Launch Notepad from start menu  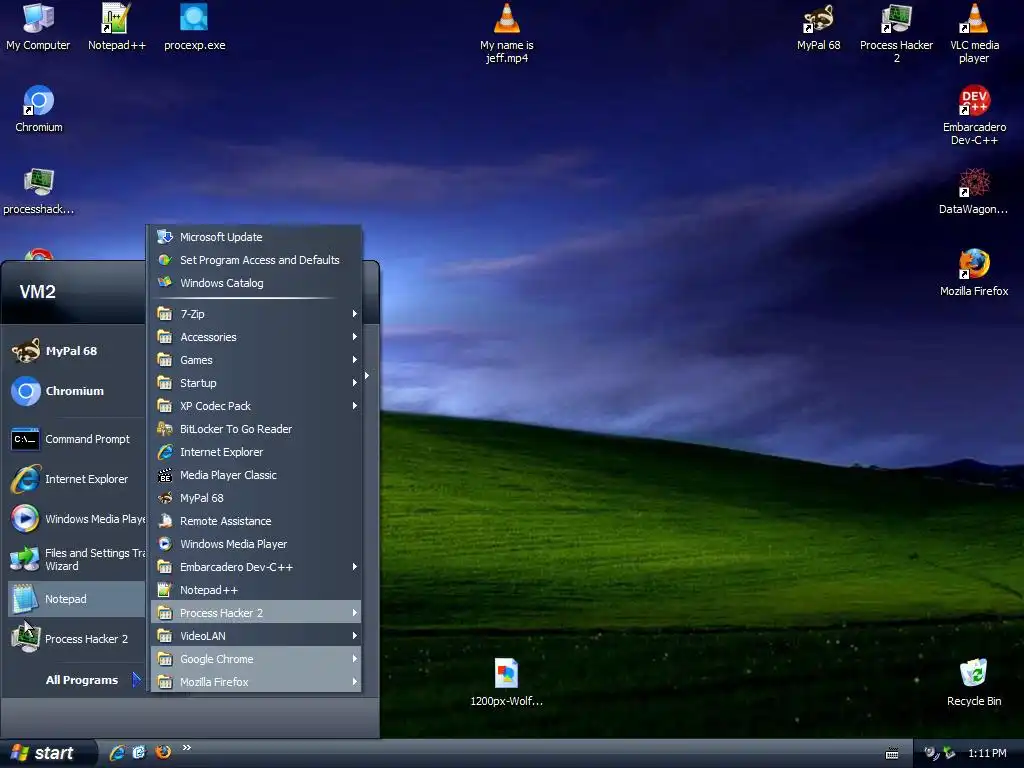tap(76, 599)
